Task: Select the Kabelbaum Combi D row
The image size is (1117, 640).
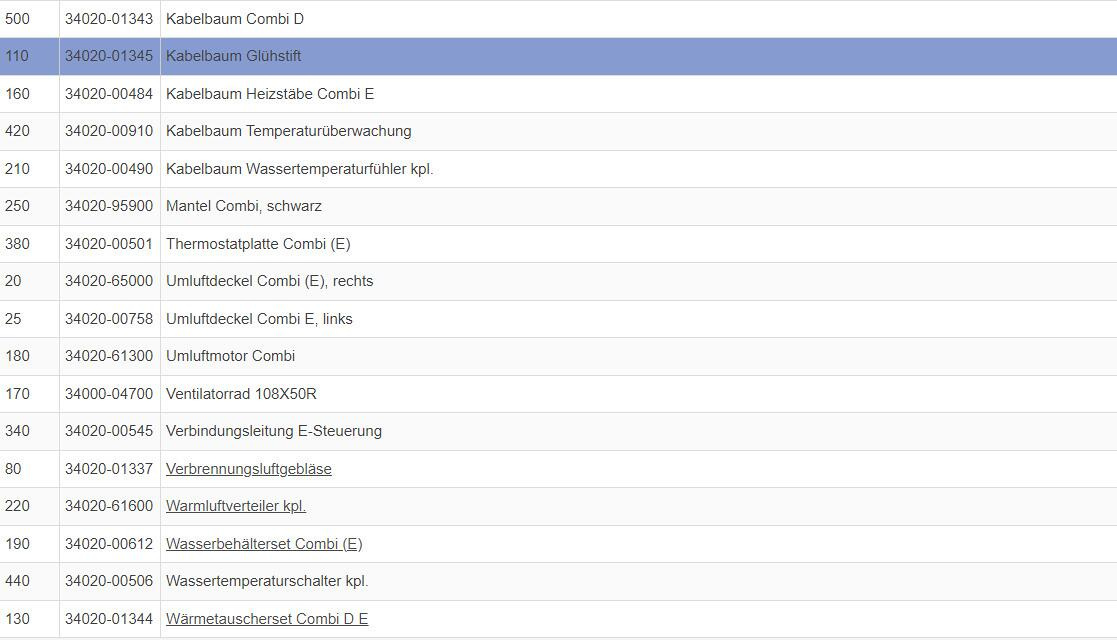Action: click(235, 19)
